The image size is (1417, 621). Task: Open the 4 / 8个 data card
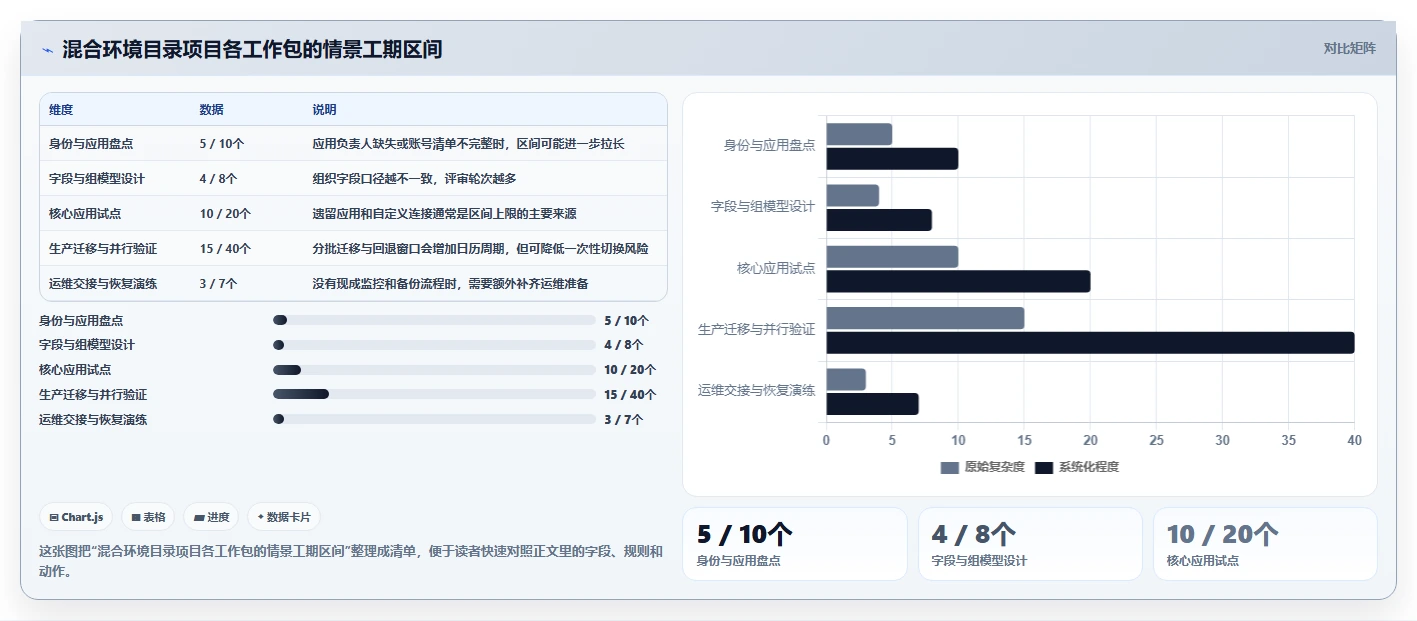click(x=1030, y=544)
